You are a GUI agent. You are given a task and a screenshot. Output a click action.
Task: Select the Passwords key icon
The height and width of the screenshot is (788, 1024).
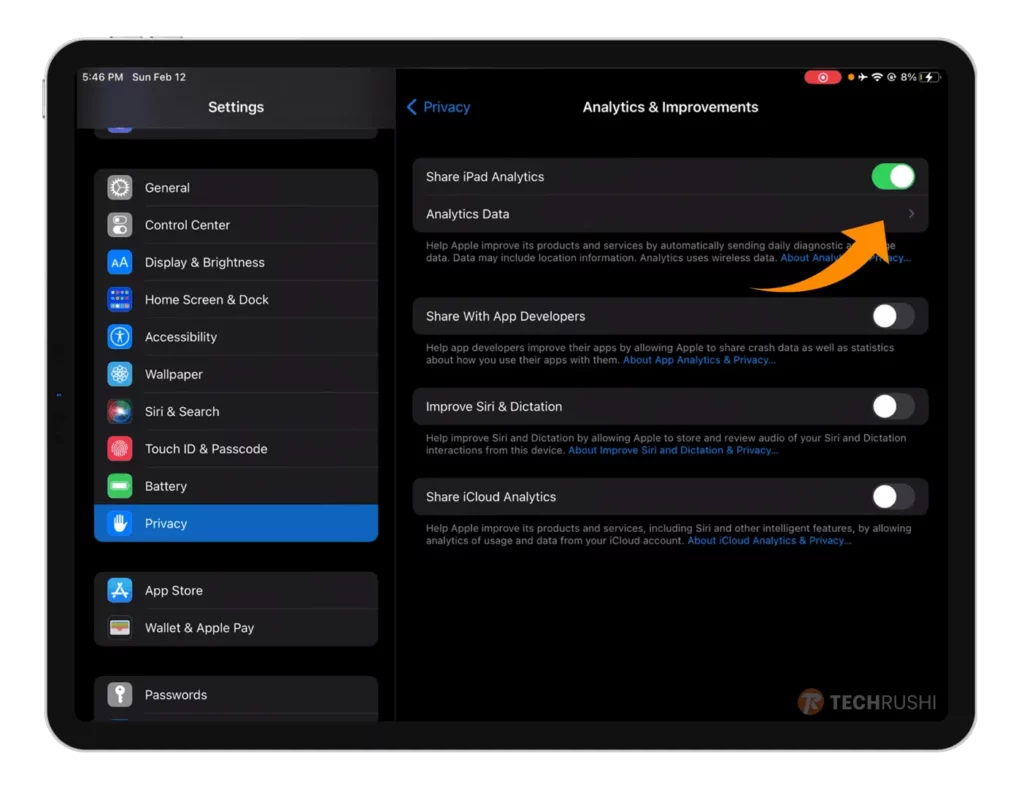120,695
